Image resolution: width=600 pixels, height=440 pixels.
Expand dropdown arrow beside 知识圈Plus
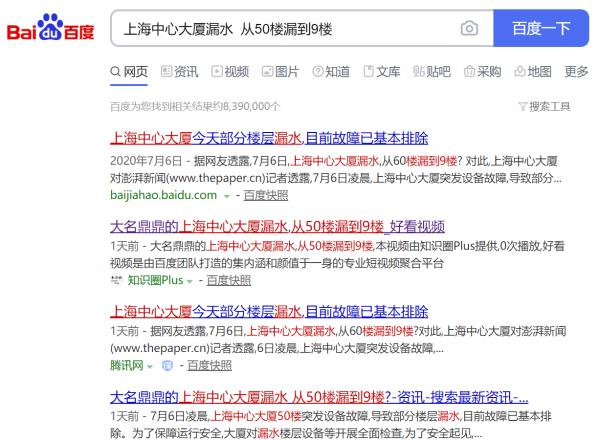pyautogui.click(x=190, y=281)
